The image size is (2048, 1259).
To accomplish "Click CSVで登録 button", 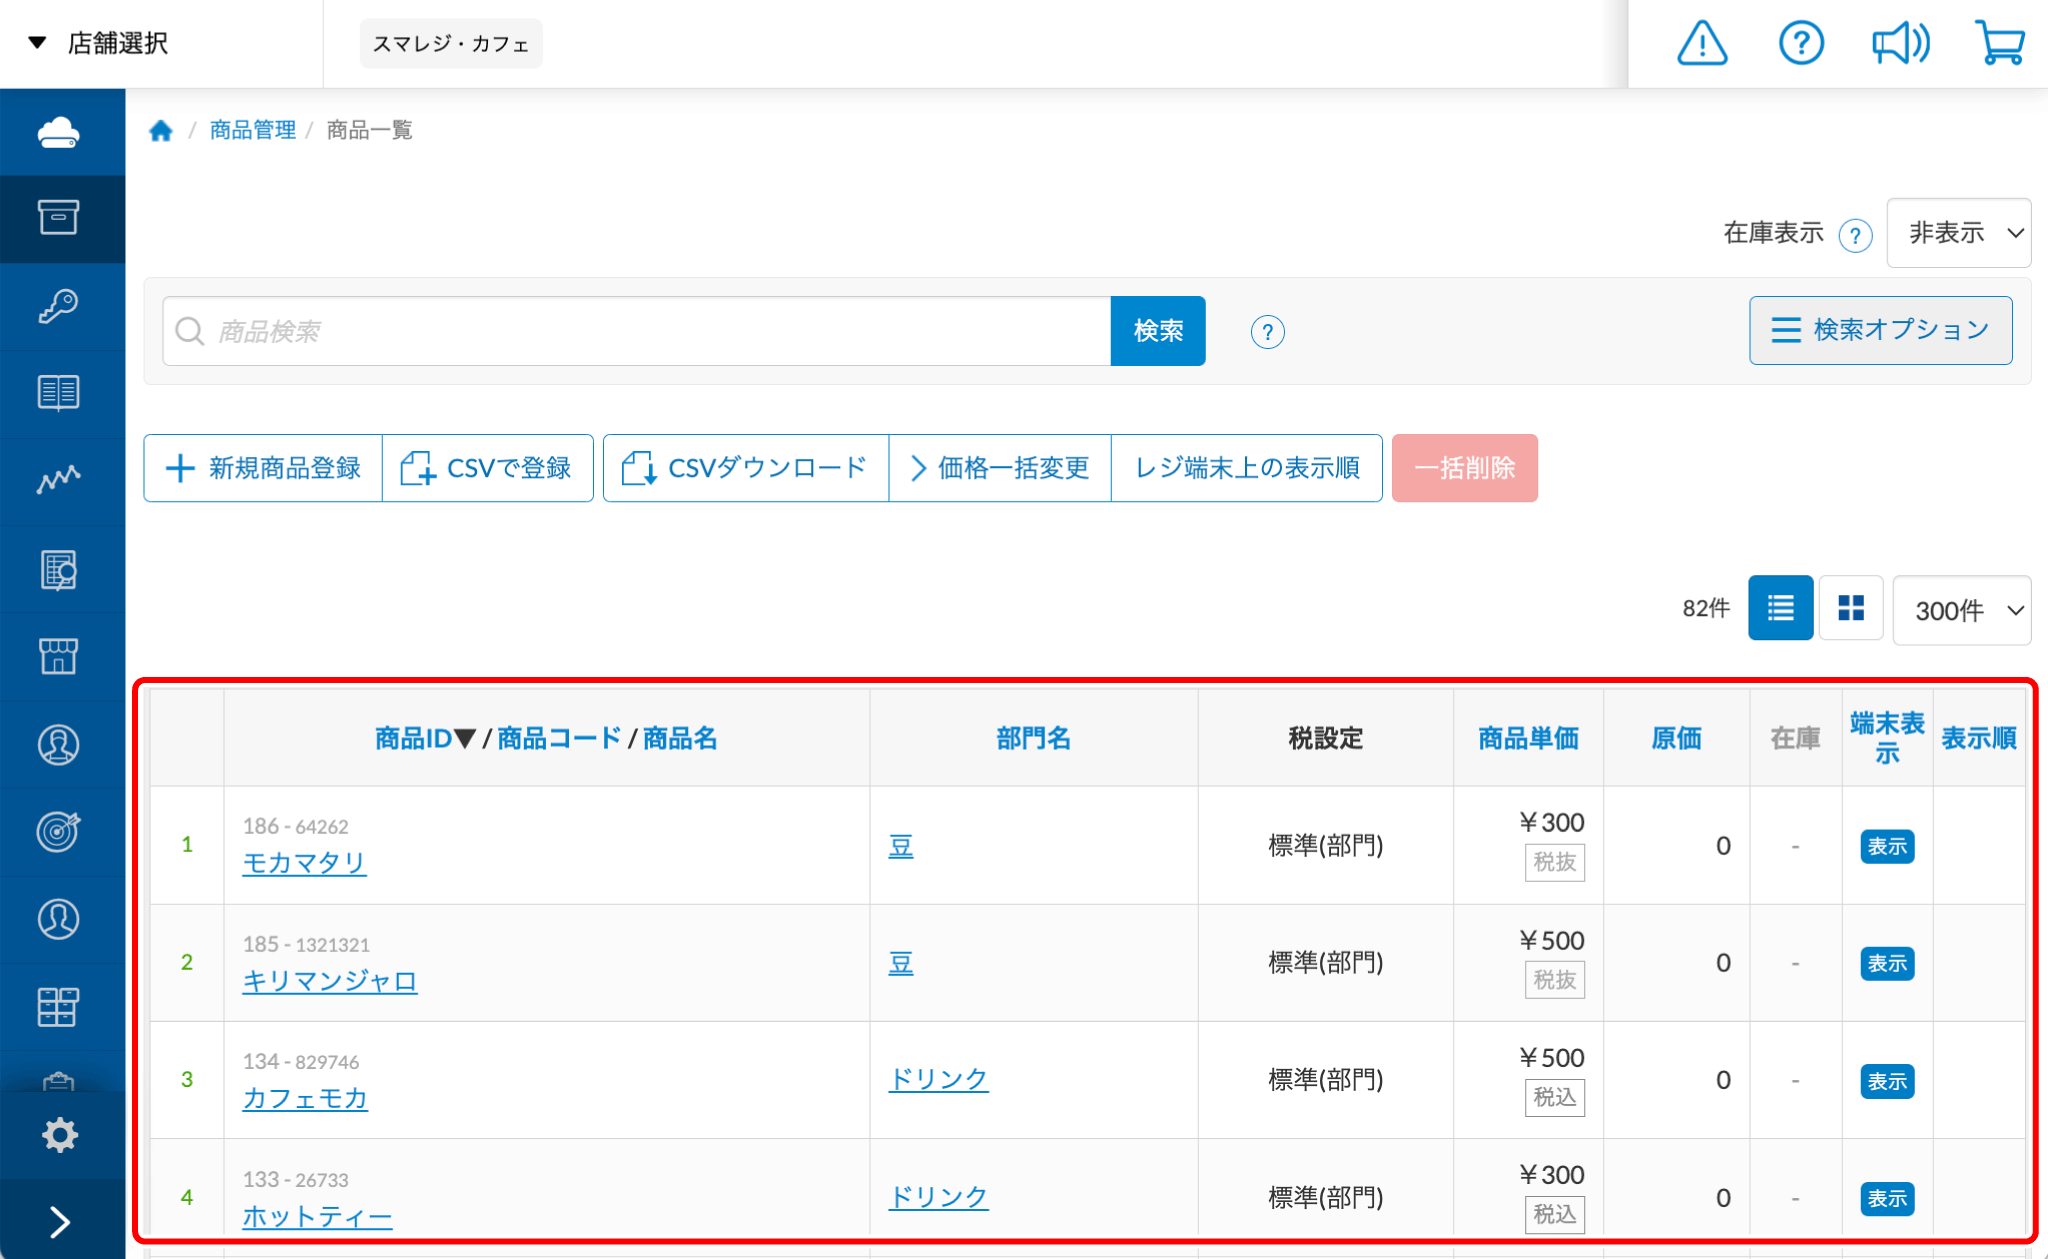I will click(x=488, y=468).
